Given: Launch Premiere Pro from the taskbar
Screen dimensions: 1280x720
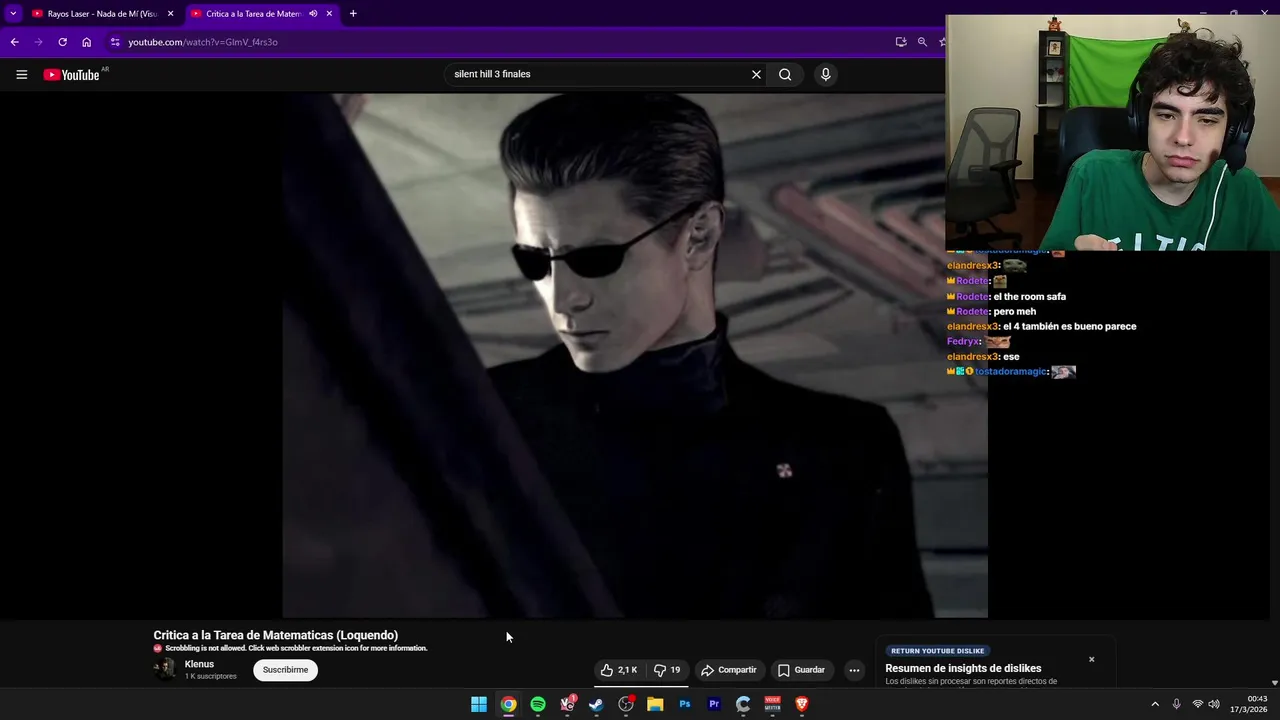Looking at the screenshot, I should pyautogui.click(x=714, y=704).
